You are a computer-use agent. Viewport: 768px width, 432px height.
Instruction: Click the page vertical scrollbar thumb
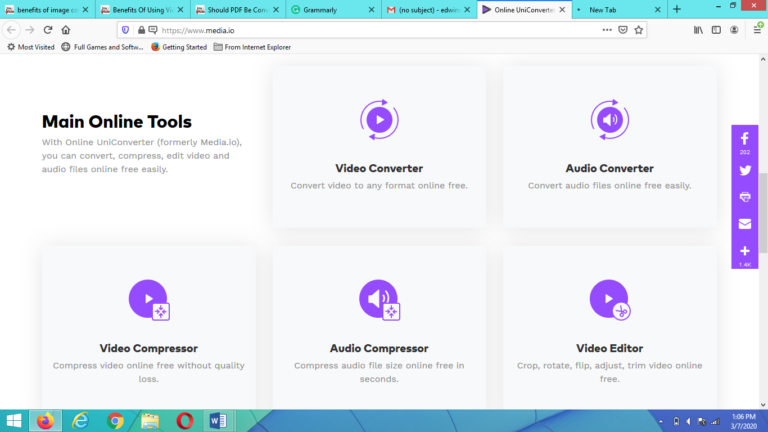pos(763,213)
